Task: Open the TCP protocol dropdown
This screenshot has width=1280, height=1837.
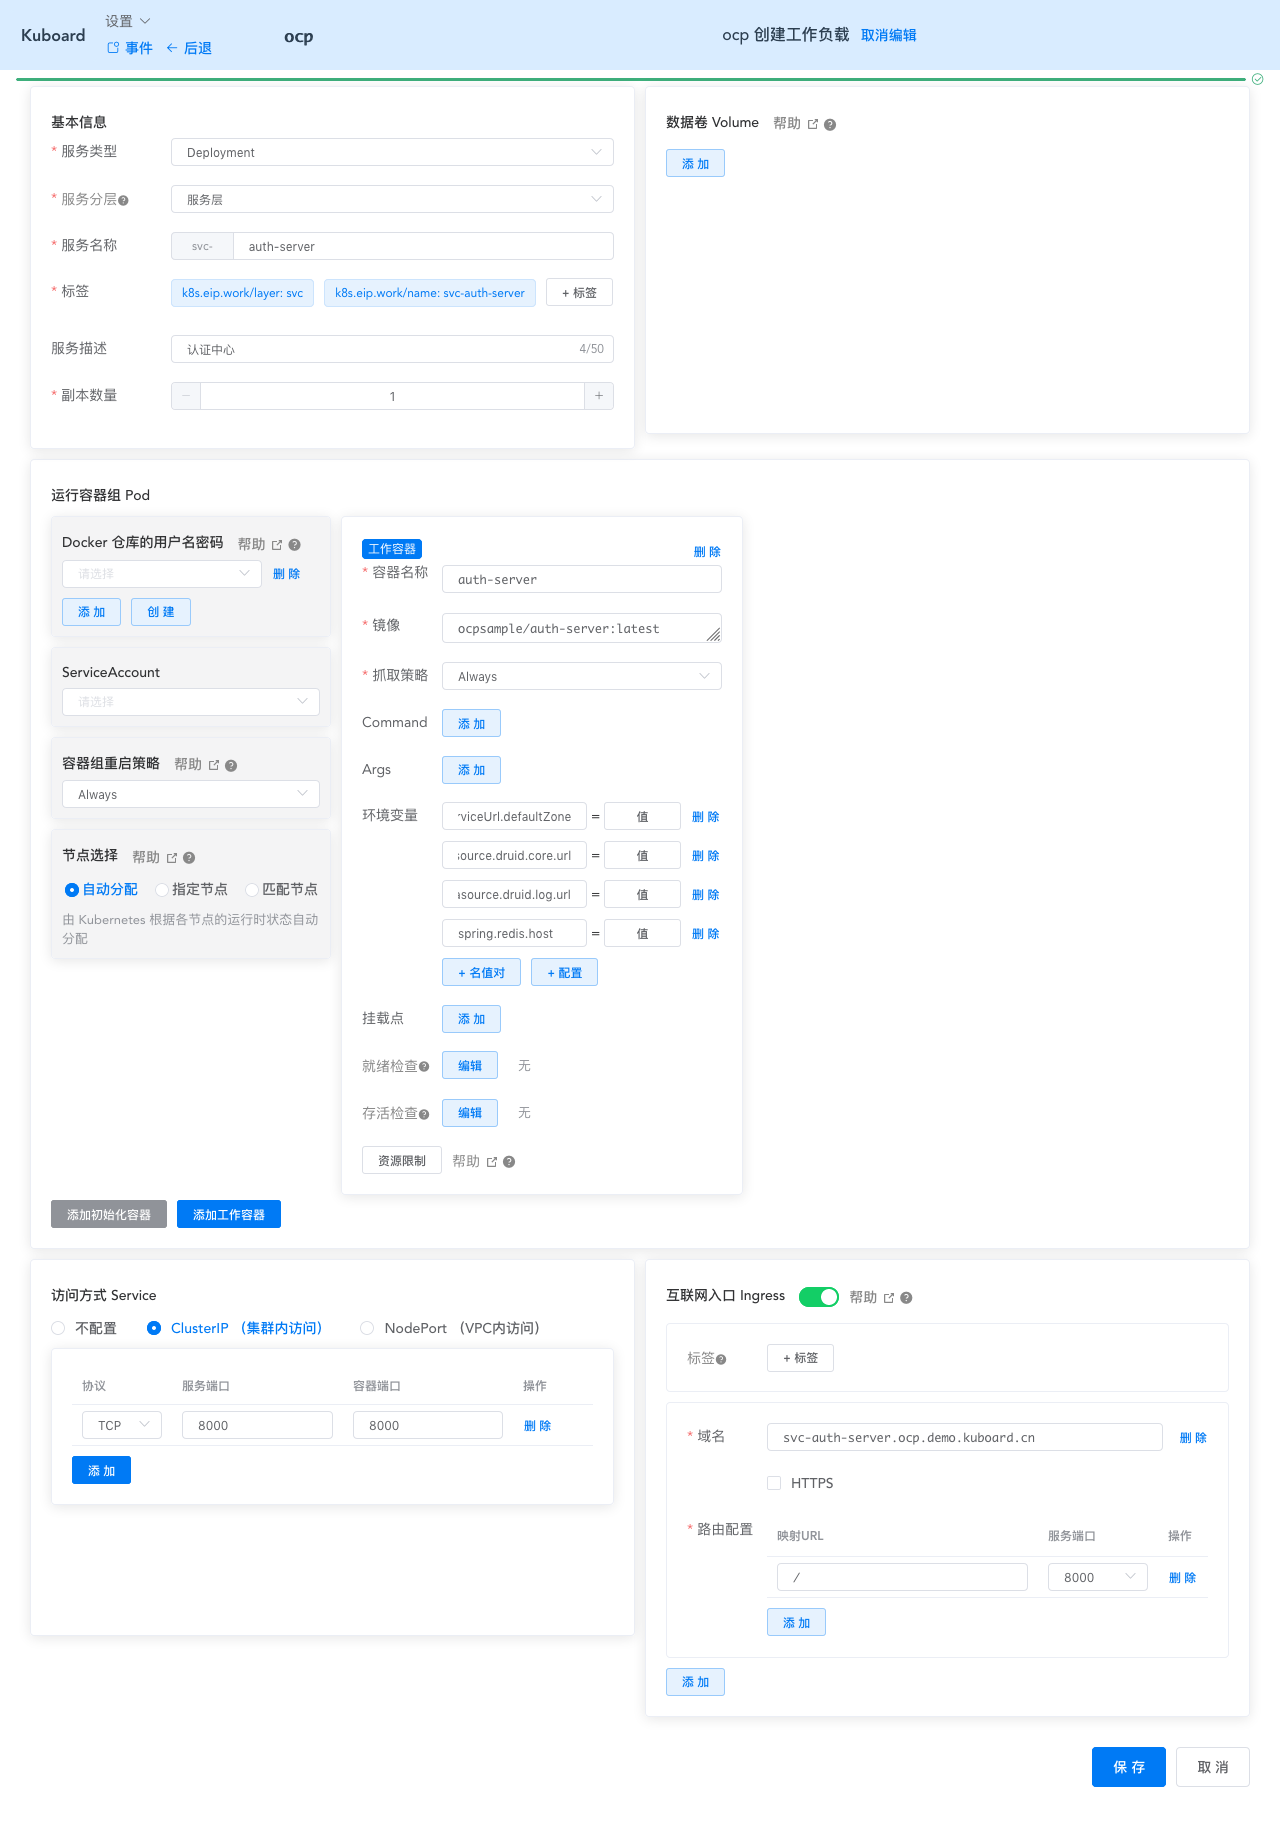Action: pyautogui.click(x=122, y=1425)
